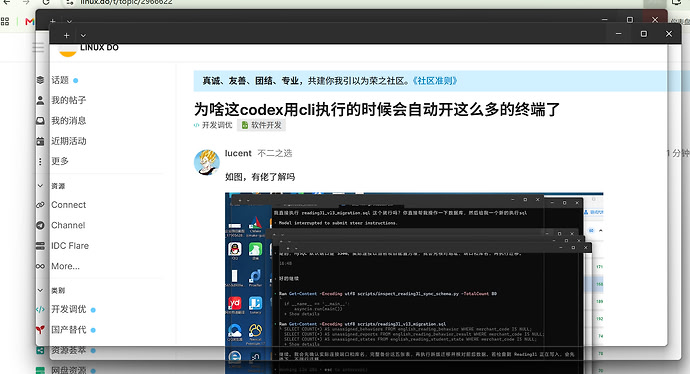Image resolution: width=690 pixels, height=374 pixels.
Task: Open 近期活动 calendar icon
Action: coord(40,141)
